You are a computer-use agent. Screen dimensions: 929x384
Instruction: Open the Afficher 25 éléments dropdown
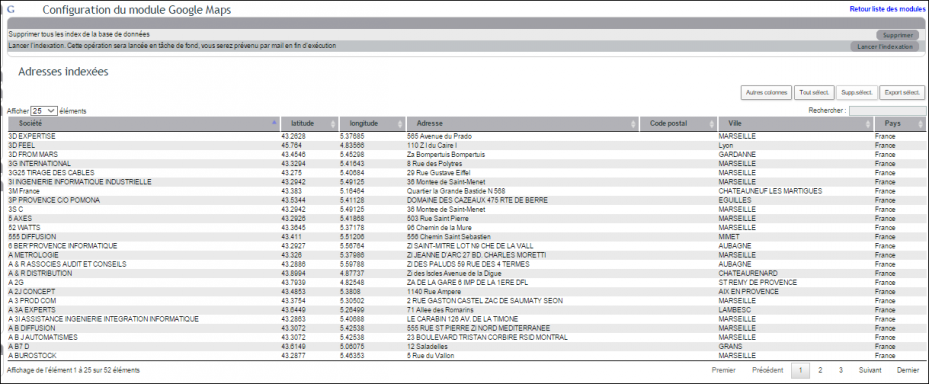[x=44, y=111]
